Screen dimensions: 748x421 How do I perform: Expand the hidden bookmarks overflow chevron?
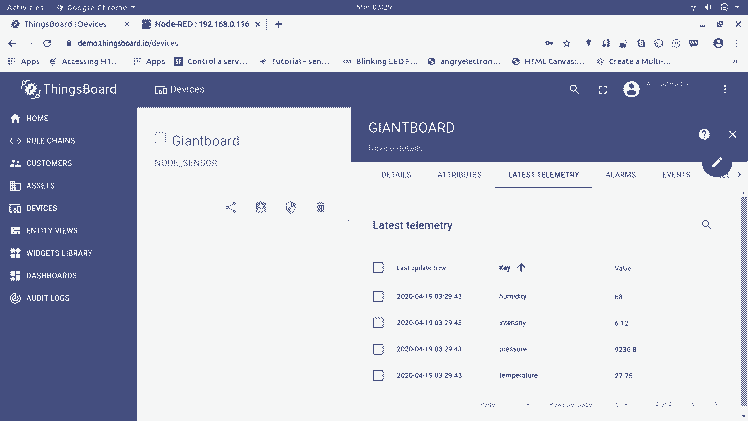point(735,62)
